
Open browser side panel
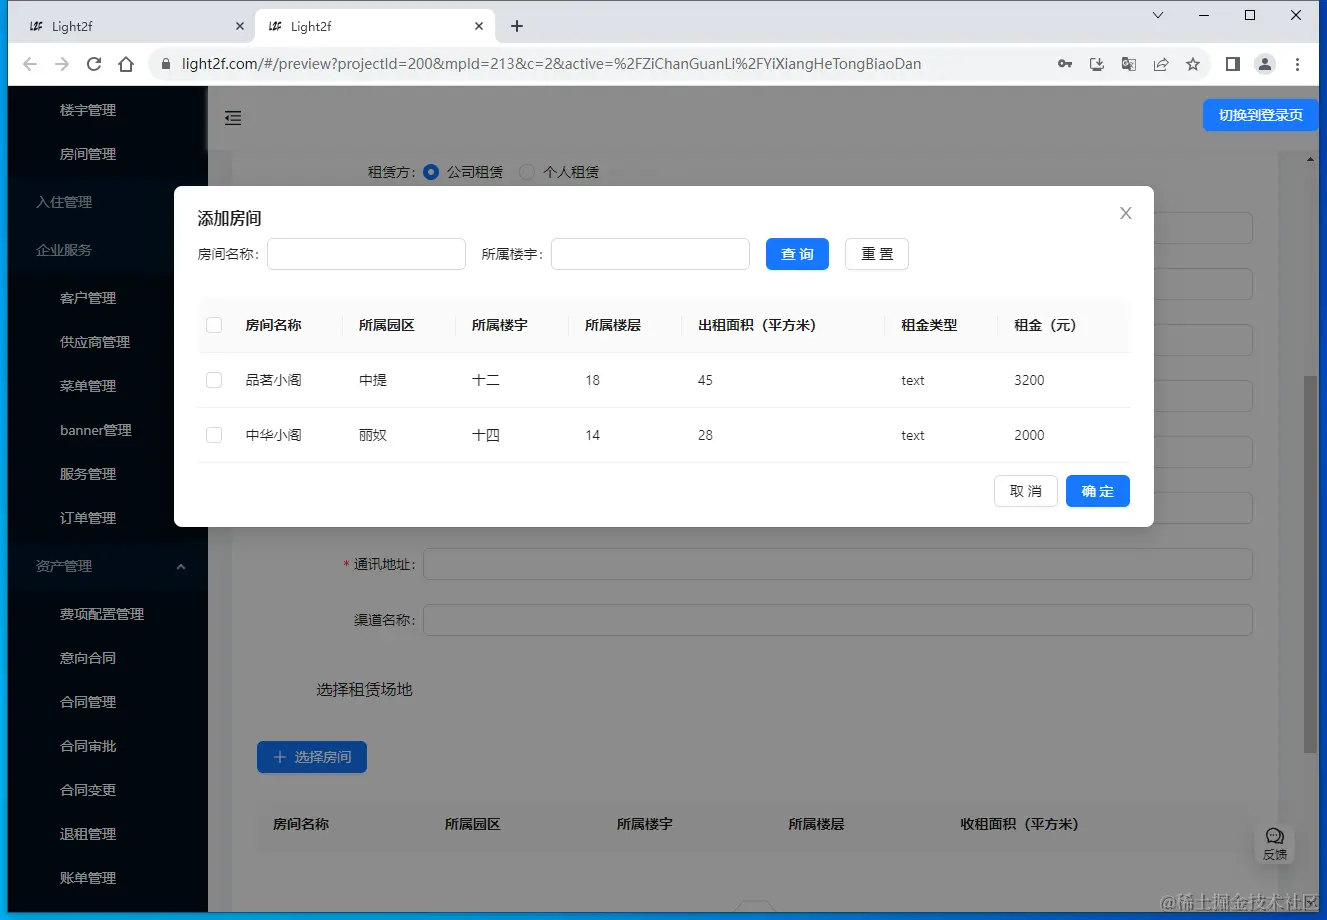(1233, 64)
